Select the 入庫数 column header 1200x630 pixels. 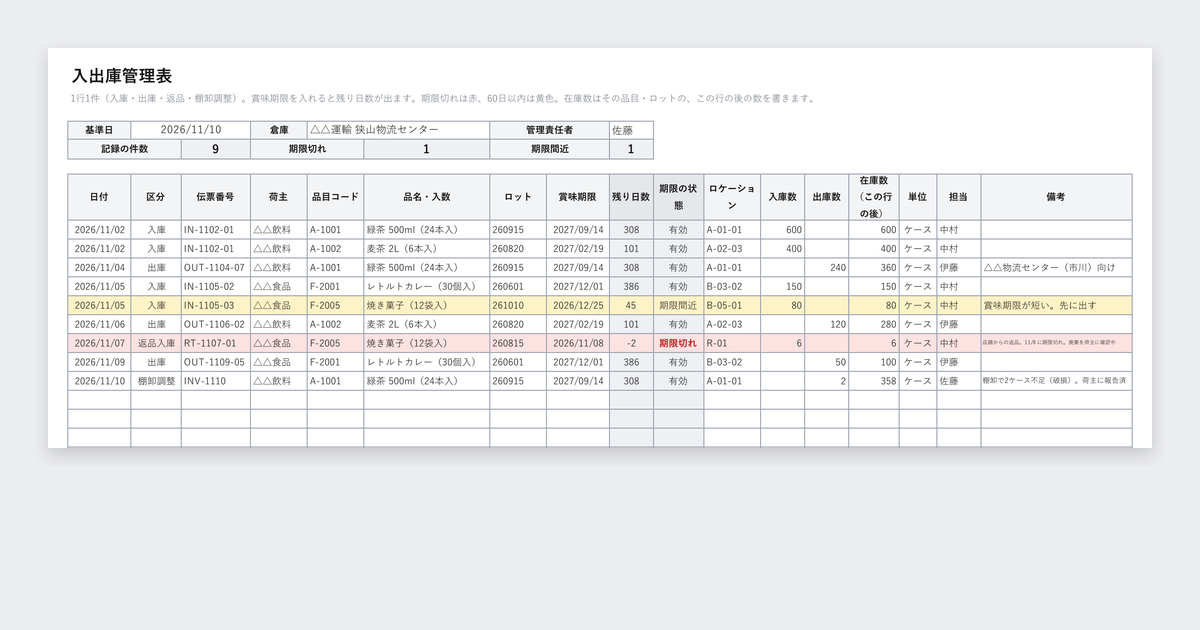(x=782, y=197)
